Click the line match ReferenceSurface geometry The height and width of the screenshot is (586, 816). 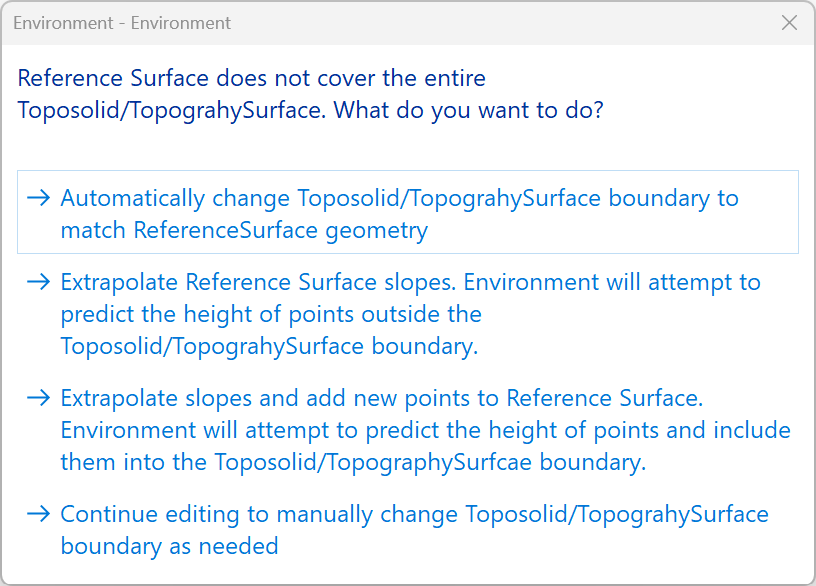pyautogui.click(x=244, y=231)
